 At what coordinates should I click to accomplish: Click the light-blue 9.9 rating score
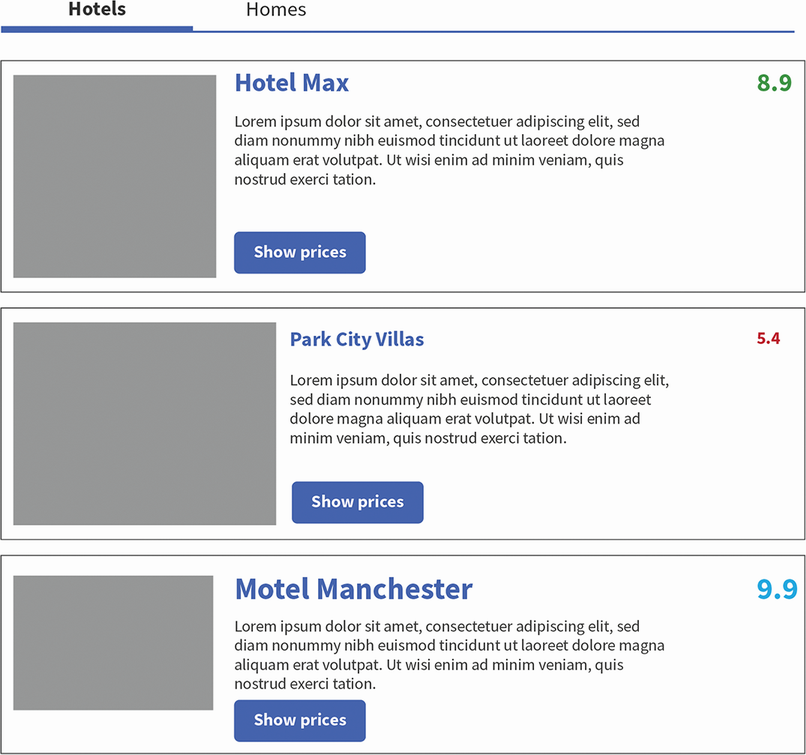pos(776,589)
